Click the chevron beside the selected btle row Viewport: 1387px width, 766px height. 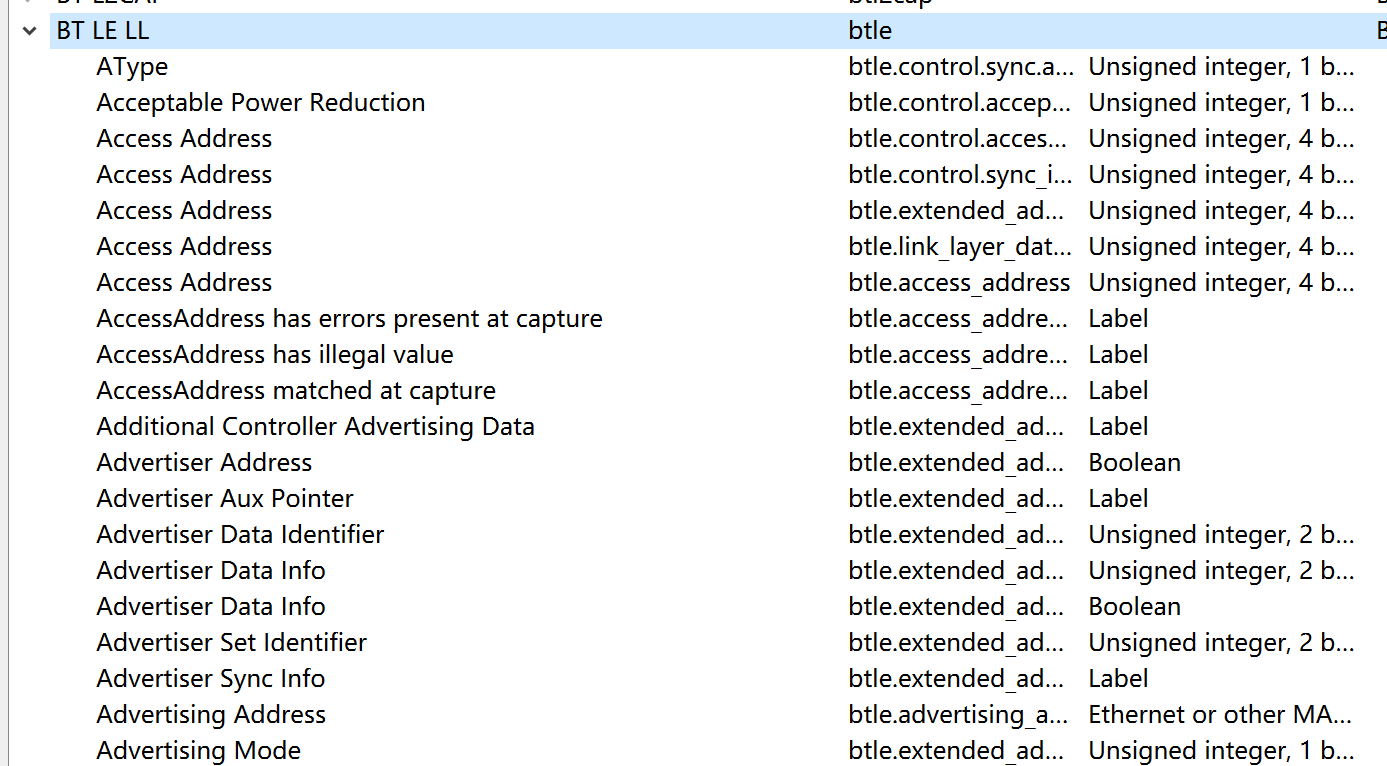click(29, 30)
